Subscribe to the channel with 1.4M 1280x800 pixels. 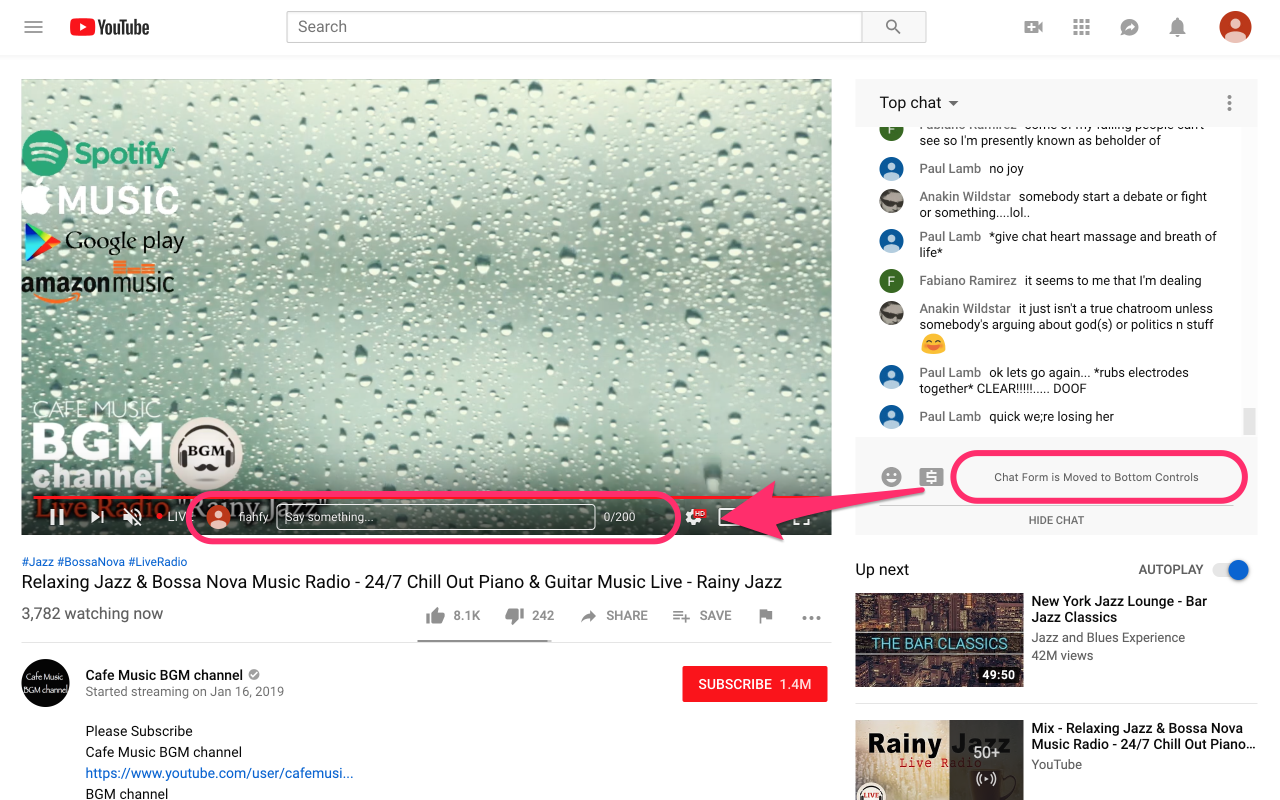point(755,684)
